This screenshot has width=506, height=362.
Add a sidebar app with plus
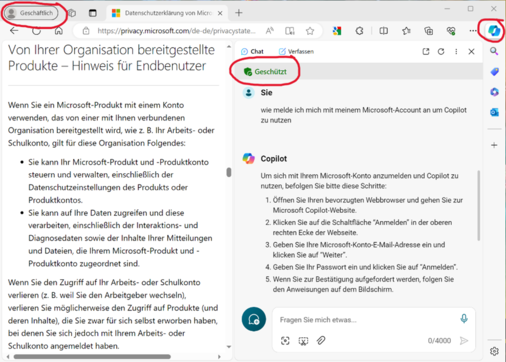[x=494, y=145]
